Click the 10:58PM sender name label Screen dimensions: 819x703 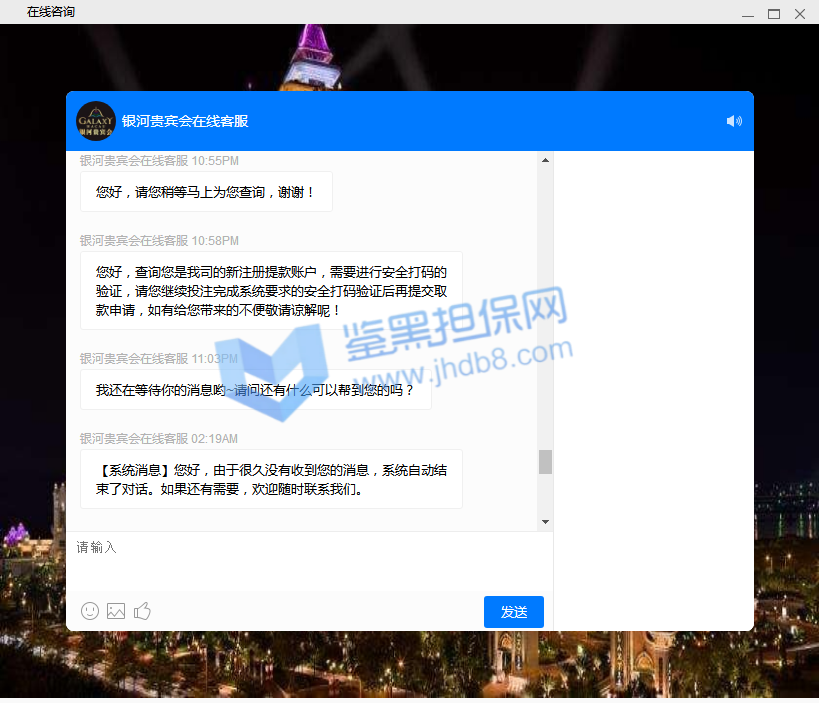point(134,241)
